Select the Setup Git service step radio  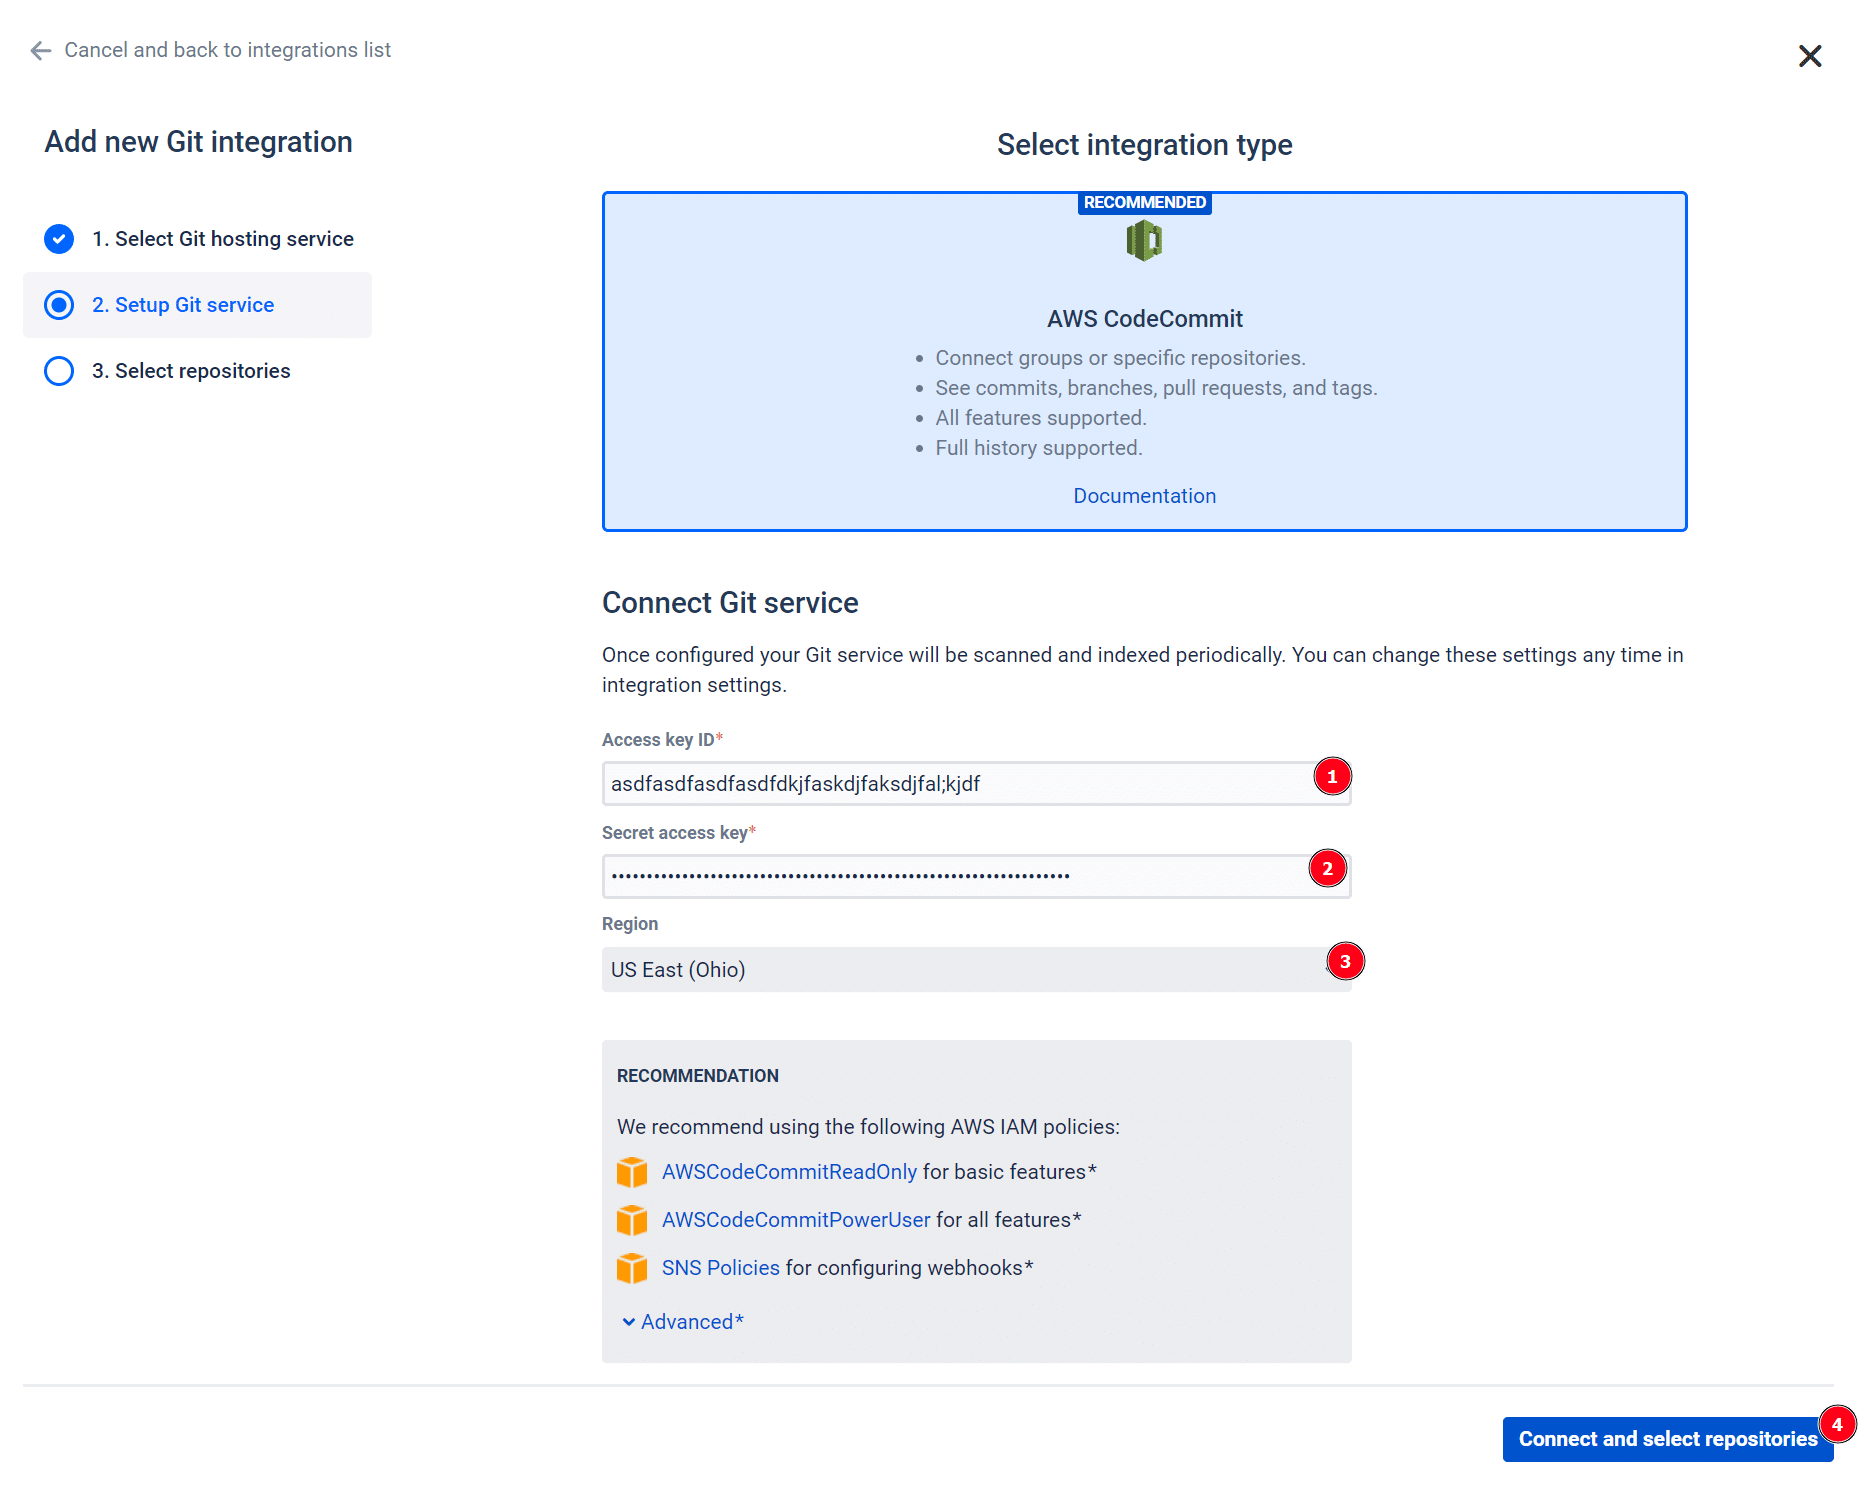pos(59,305)
